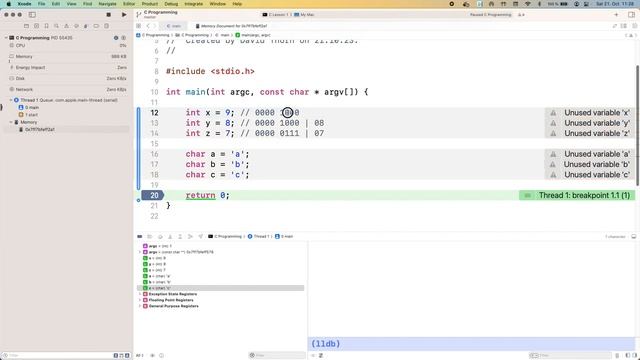
Task: Open the File menu
Action: [42, 4]
